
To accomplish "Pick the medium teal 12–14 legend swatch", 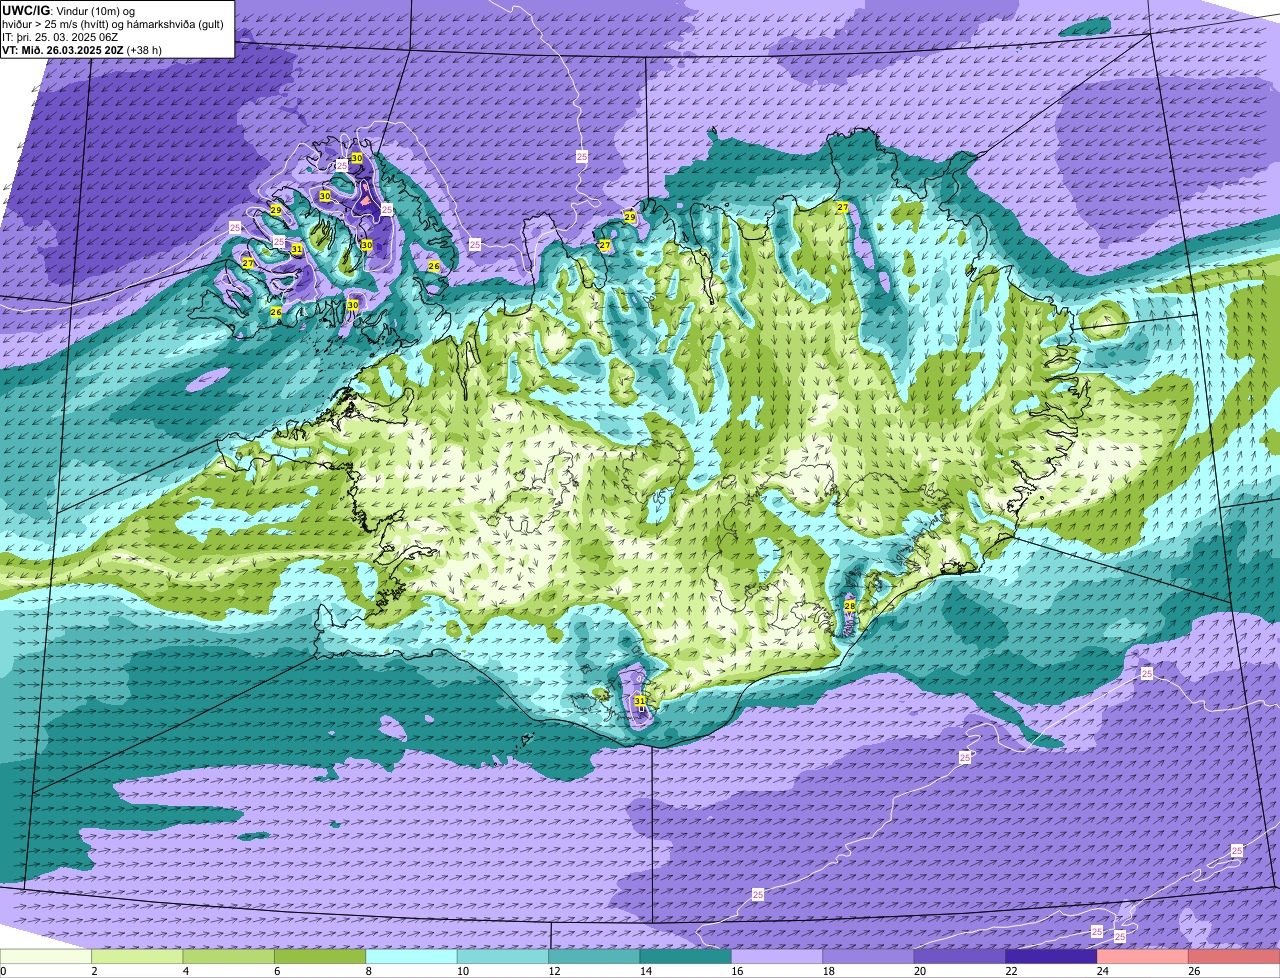I will coord(595,957).
